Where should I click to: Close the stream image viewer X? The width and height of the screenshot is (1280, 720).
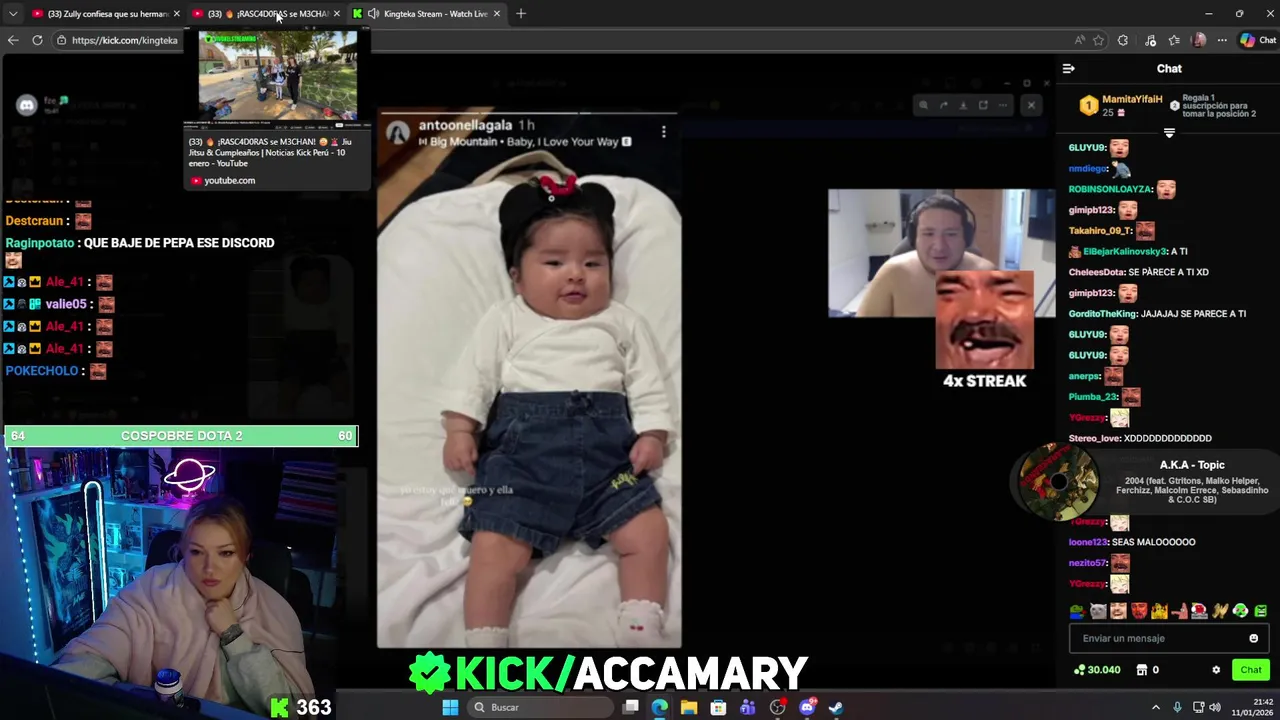[x=1031, y=105]
